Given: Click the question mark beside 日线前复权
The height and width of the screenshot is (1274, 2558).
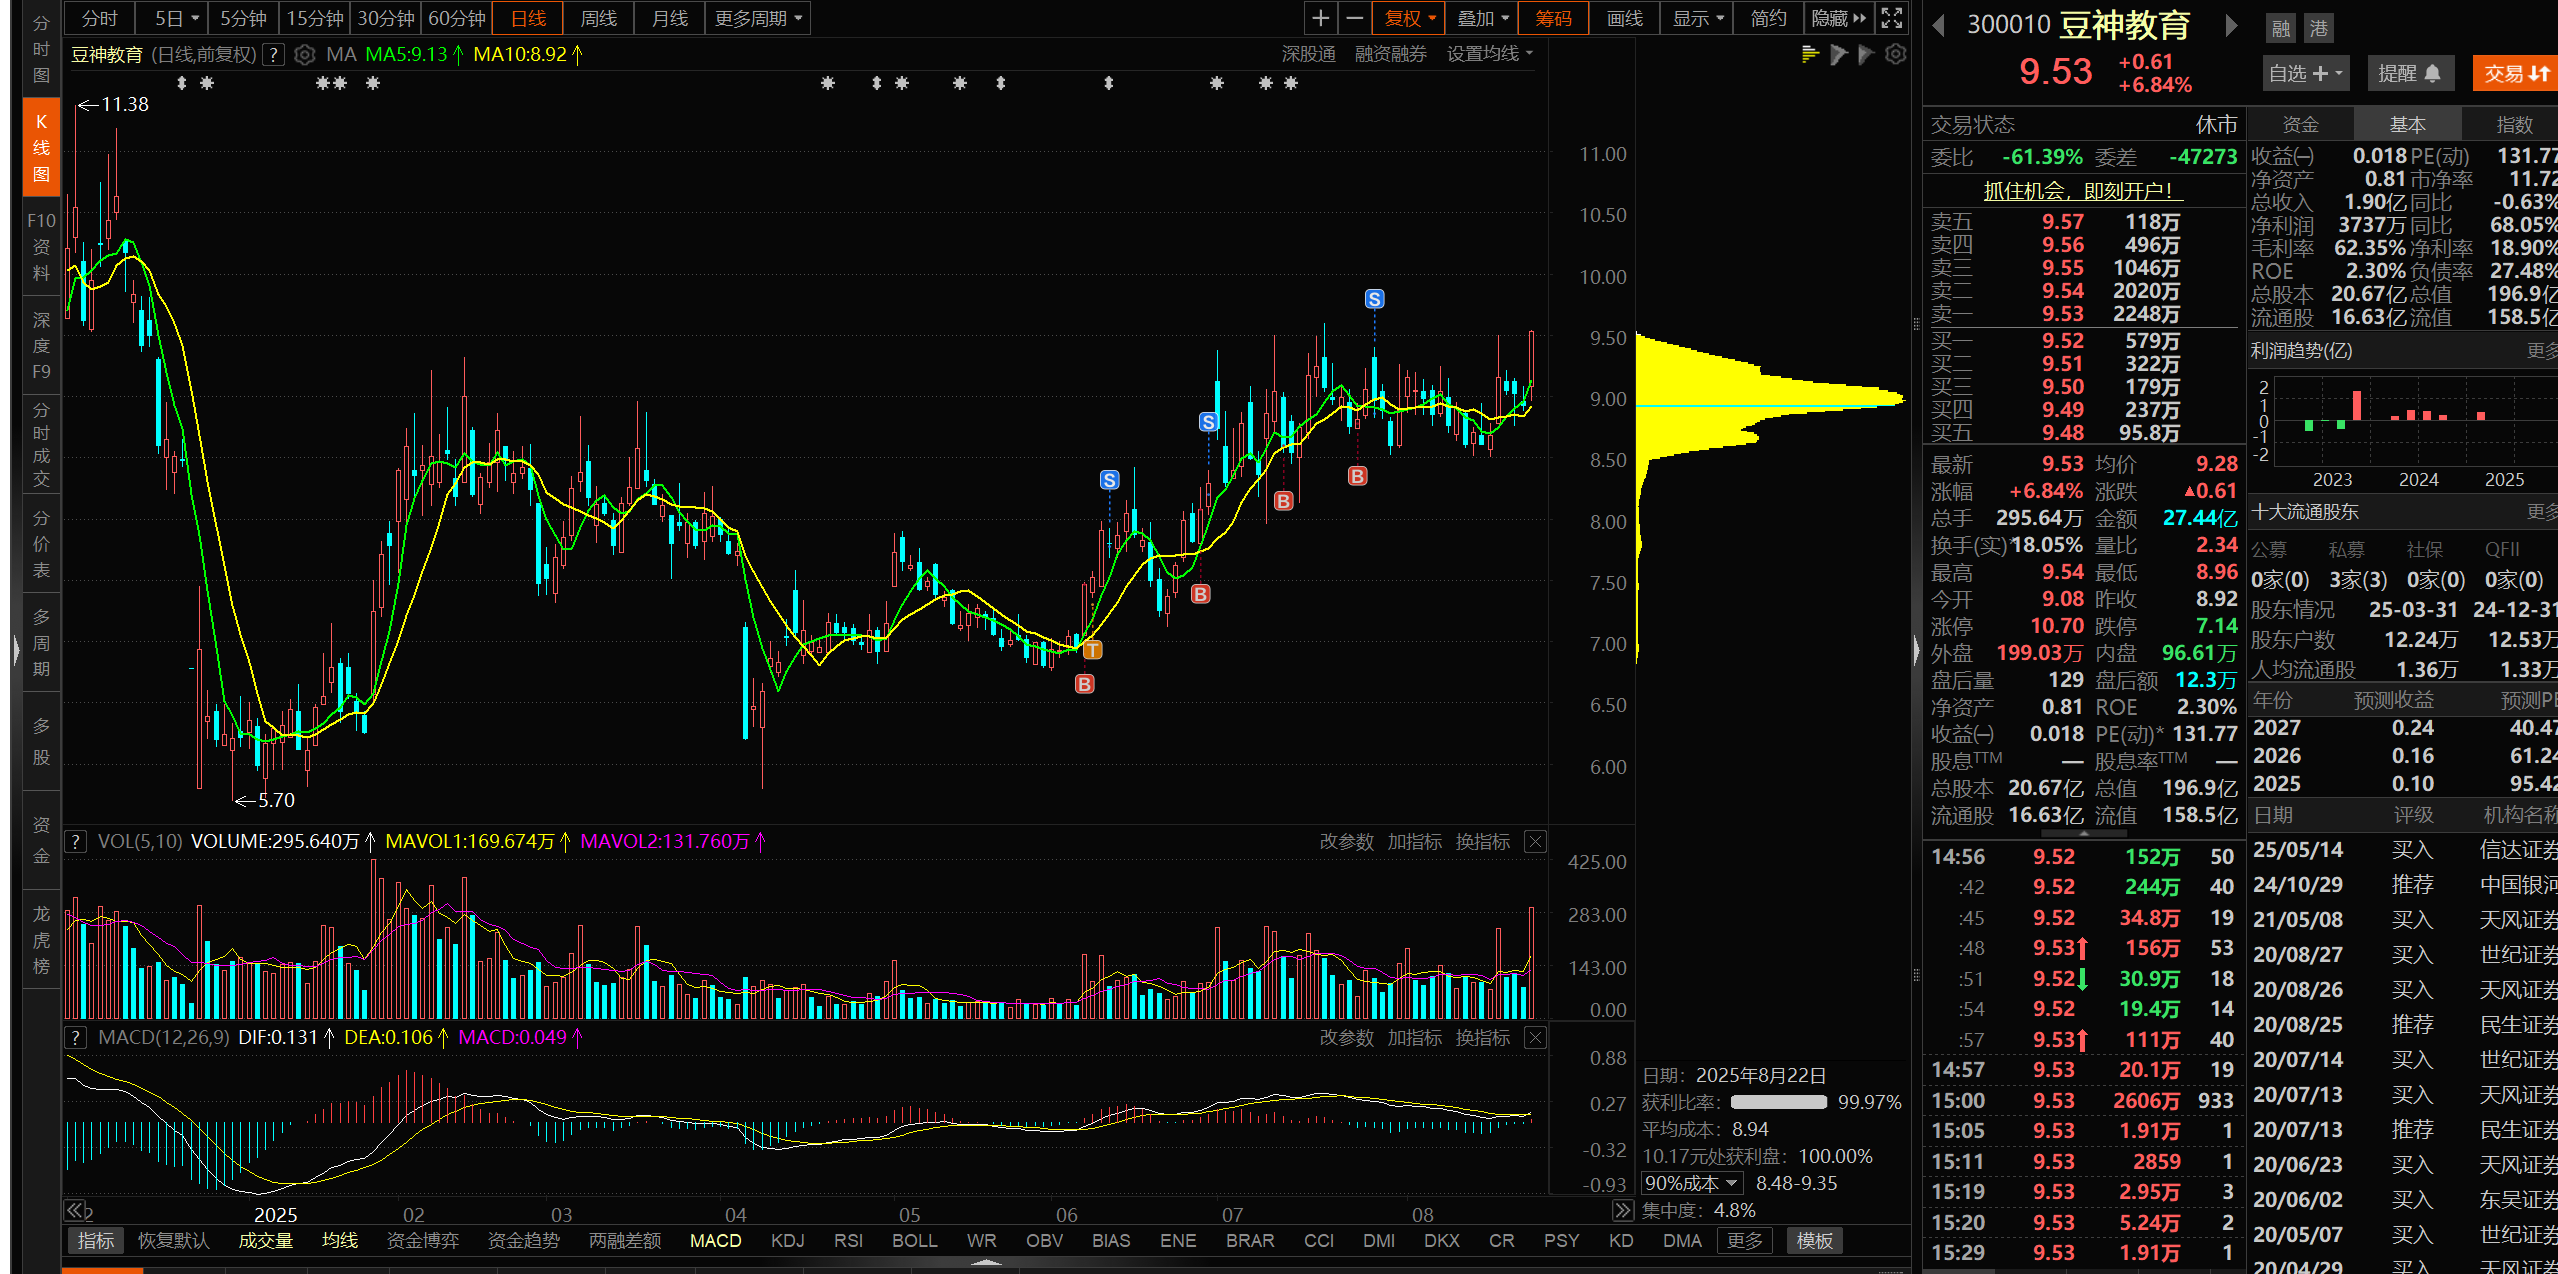Looking at the screenshot, I should 273,54.
